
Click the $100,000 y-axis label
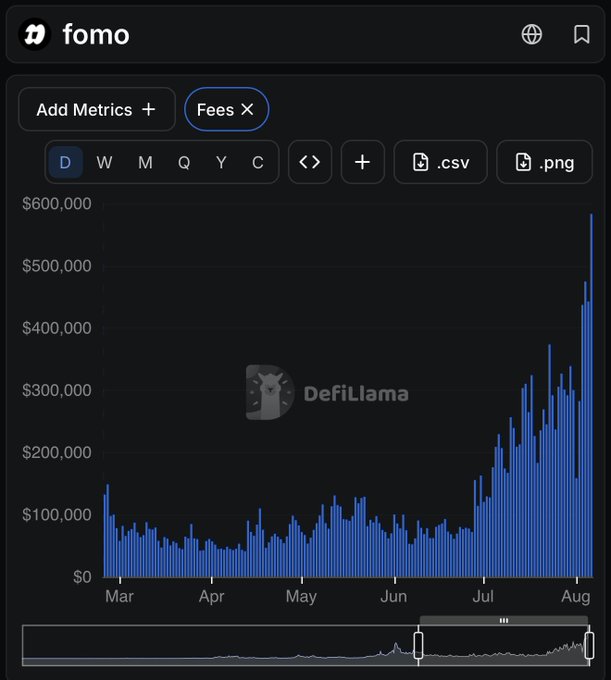pyautogui.click(x=57, y=515)
